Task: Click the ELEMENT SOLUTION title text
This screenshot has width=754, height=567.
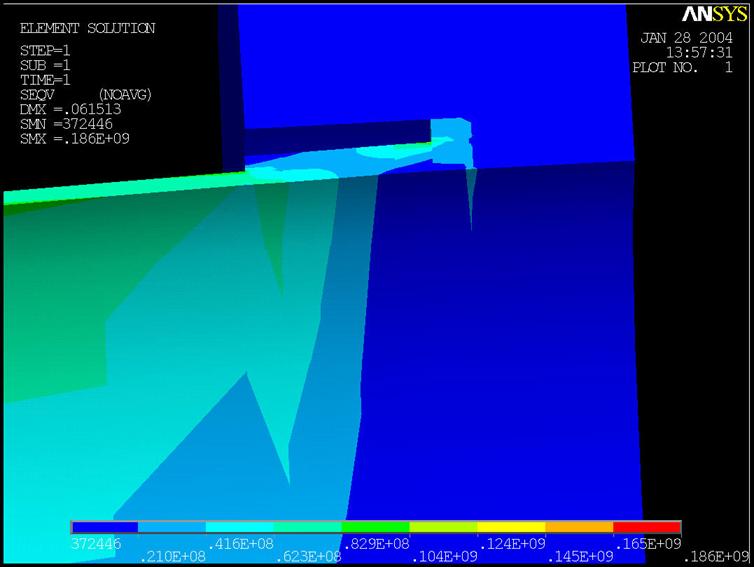Action: [x=88, y=28]
